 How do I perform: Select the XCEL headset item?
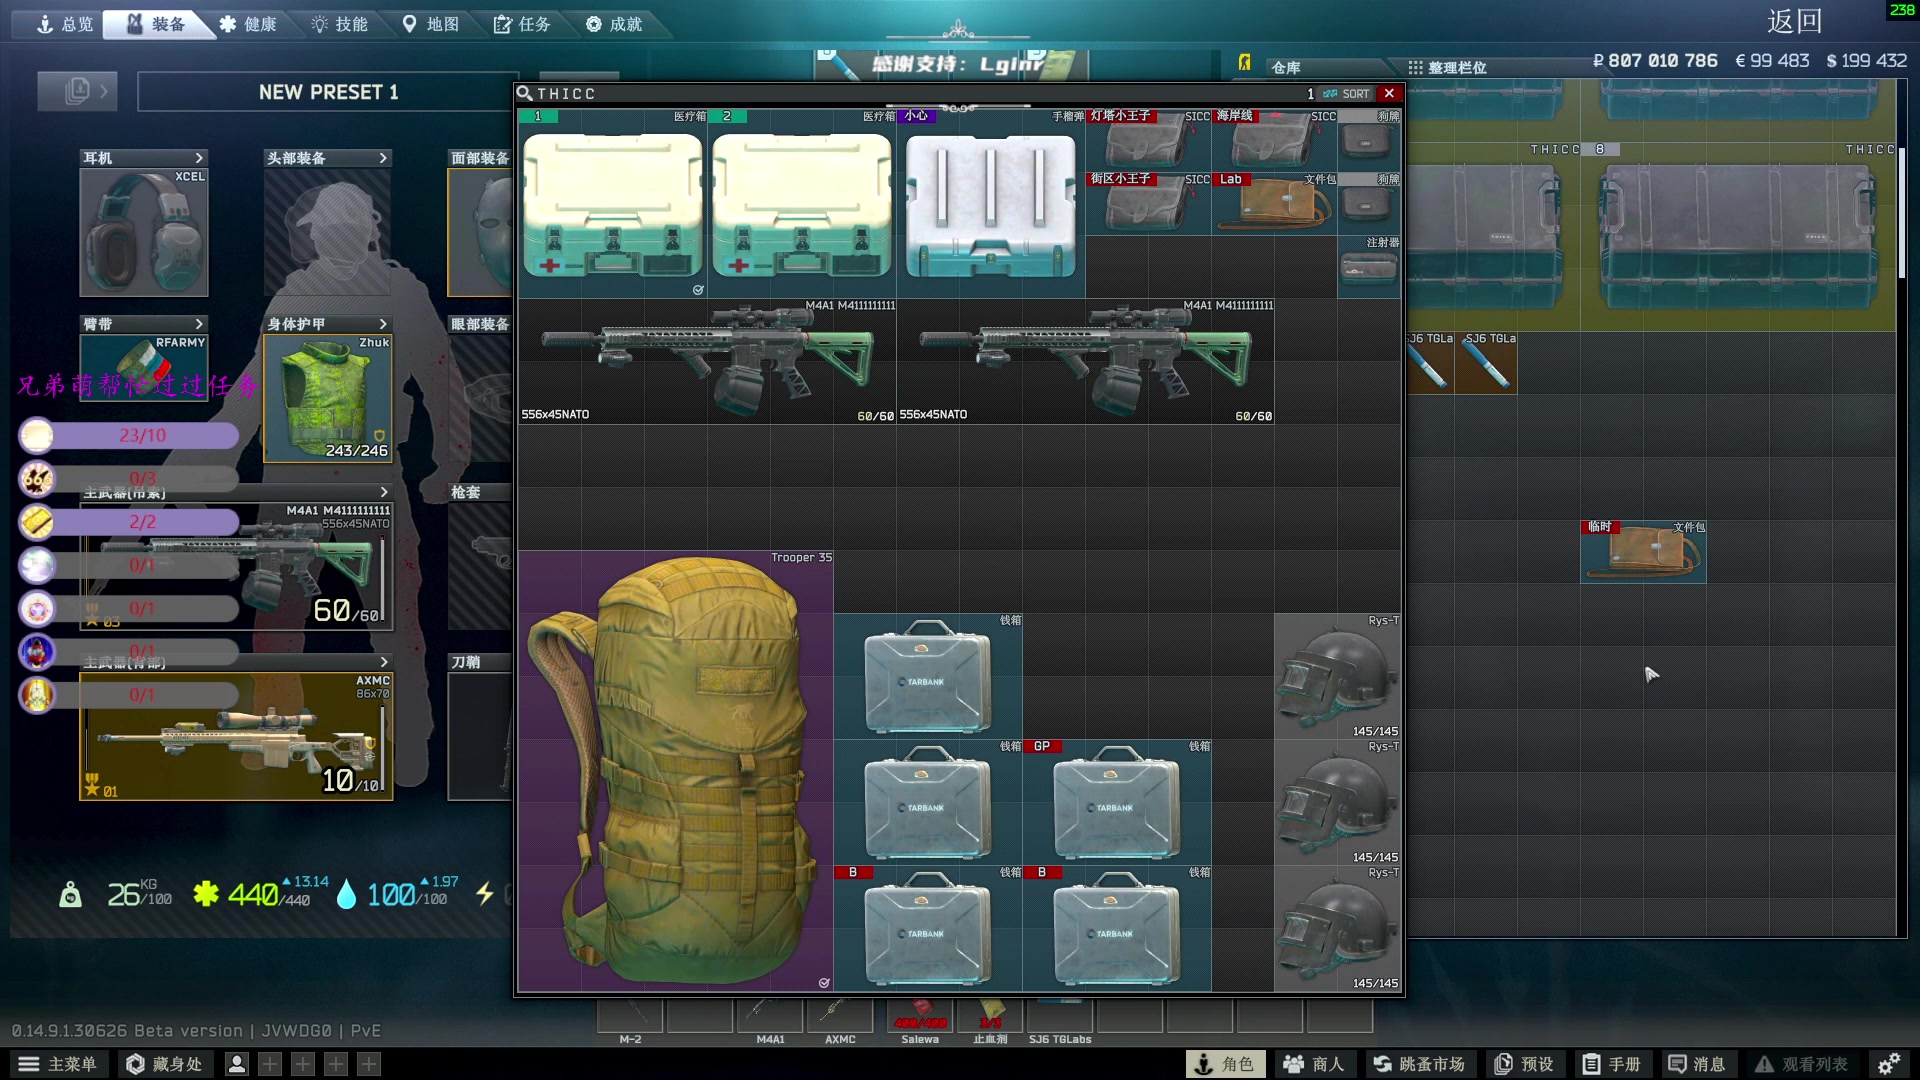[144, 232]
